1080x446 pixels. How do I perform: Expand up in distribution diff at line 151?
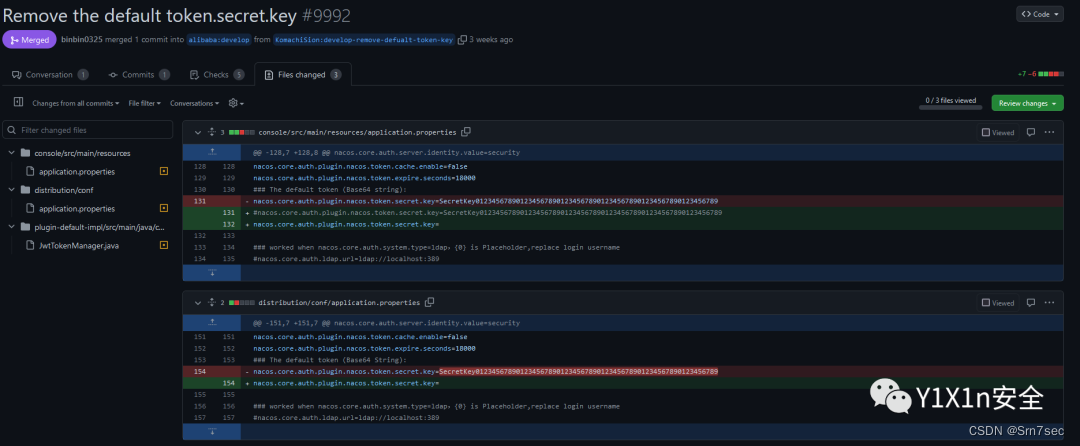[x=211, y=322]
